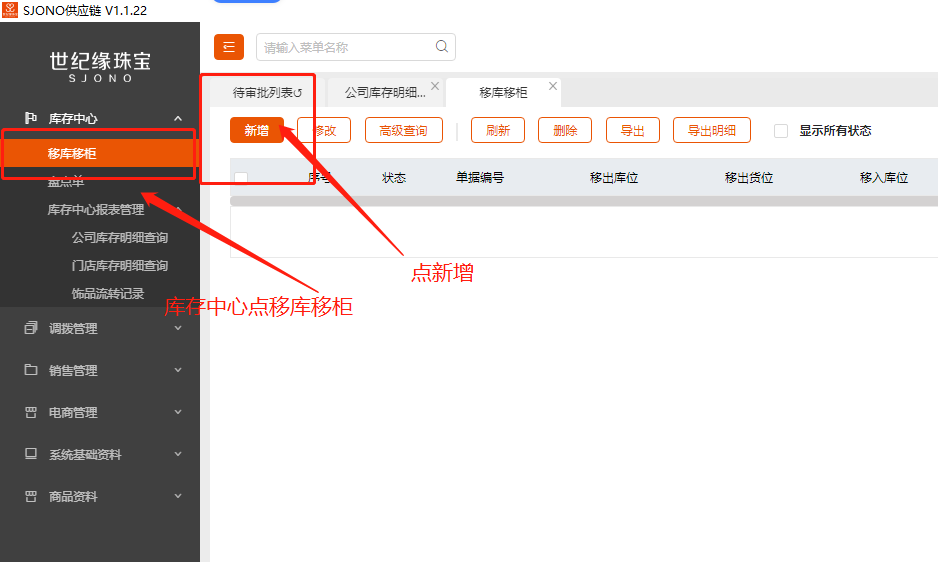Close the 移库移柜 tab
938x562 pixels.
[x=551, y=86]
